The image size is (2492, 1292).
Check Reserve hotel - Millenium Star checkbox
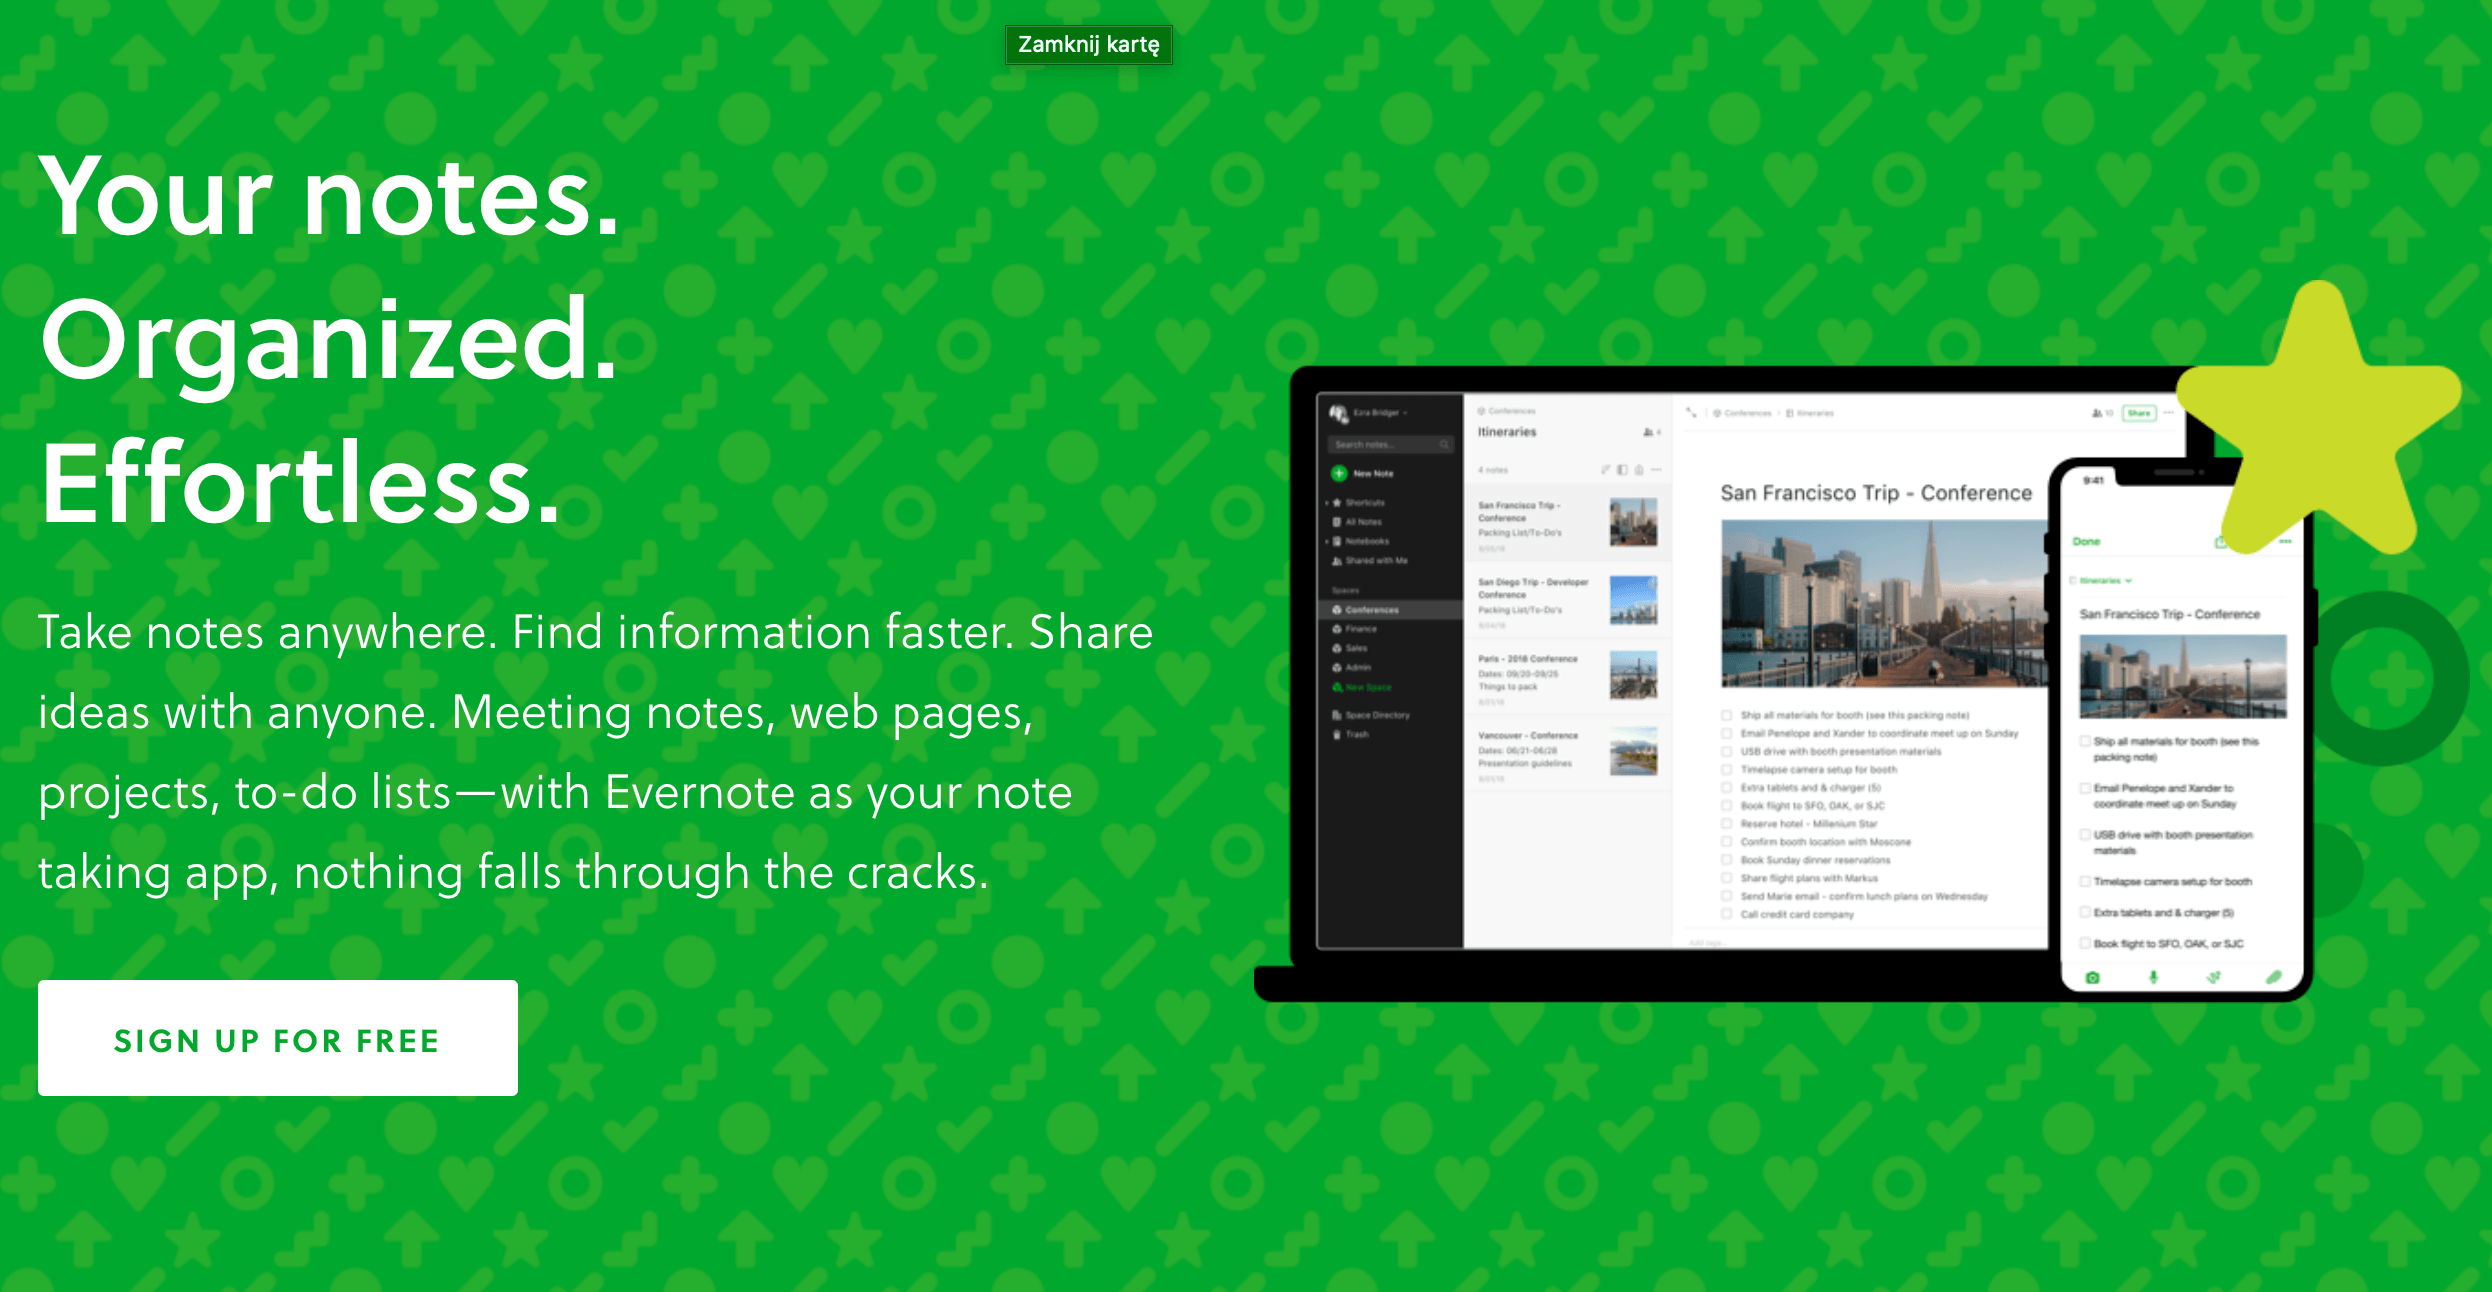point(1726,824)
